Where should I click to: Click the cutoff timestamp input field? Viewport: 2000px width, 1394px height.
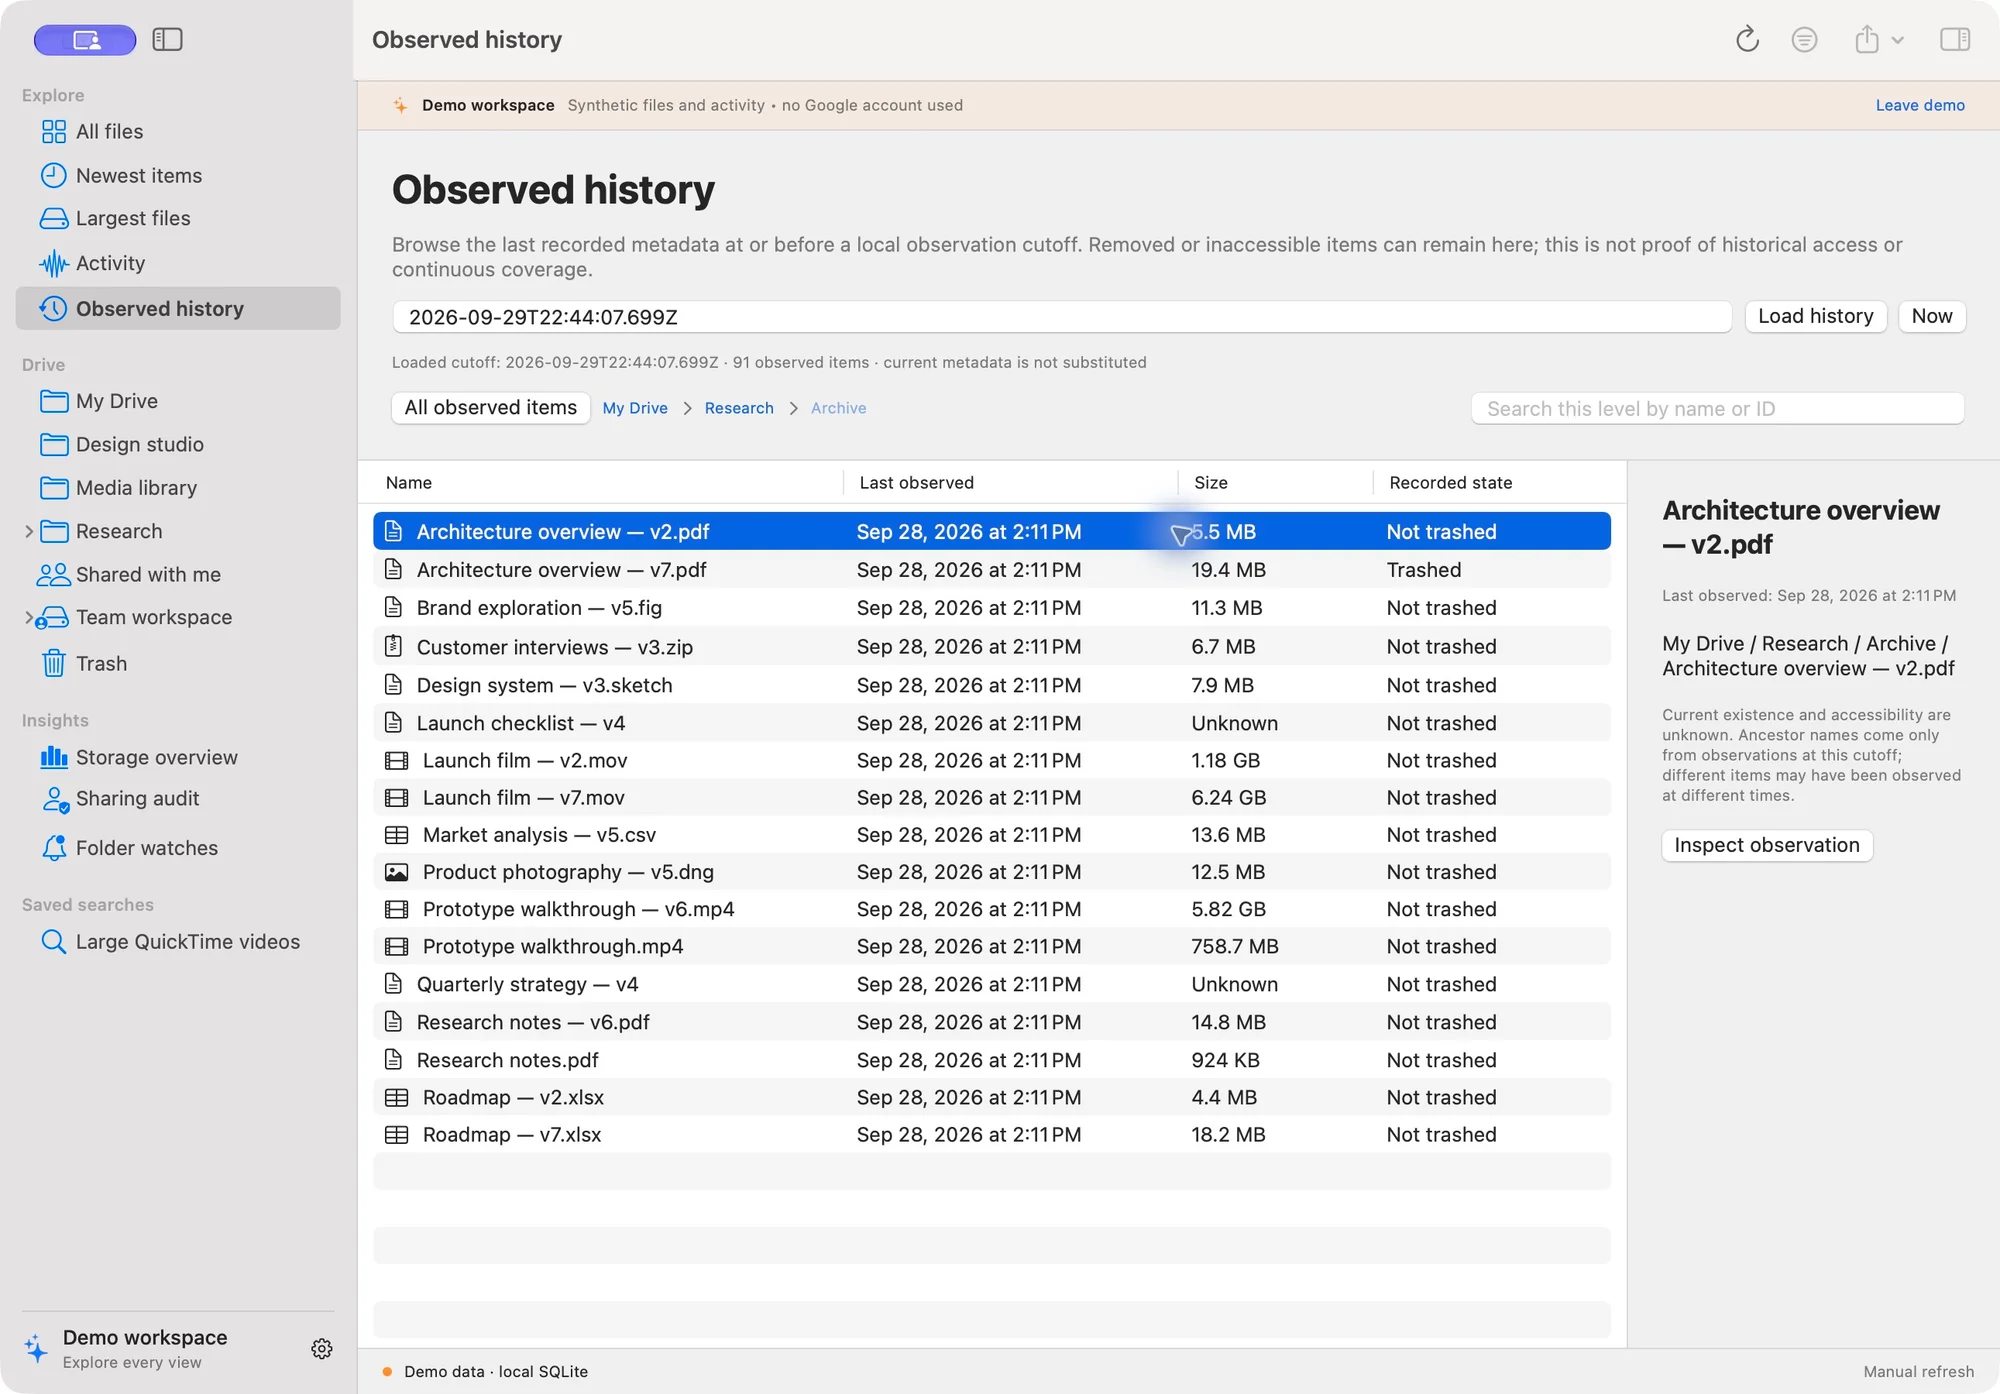tap(1062, 317)
